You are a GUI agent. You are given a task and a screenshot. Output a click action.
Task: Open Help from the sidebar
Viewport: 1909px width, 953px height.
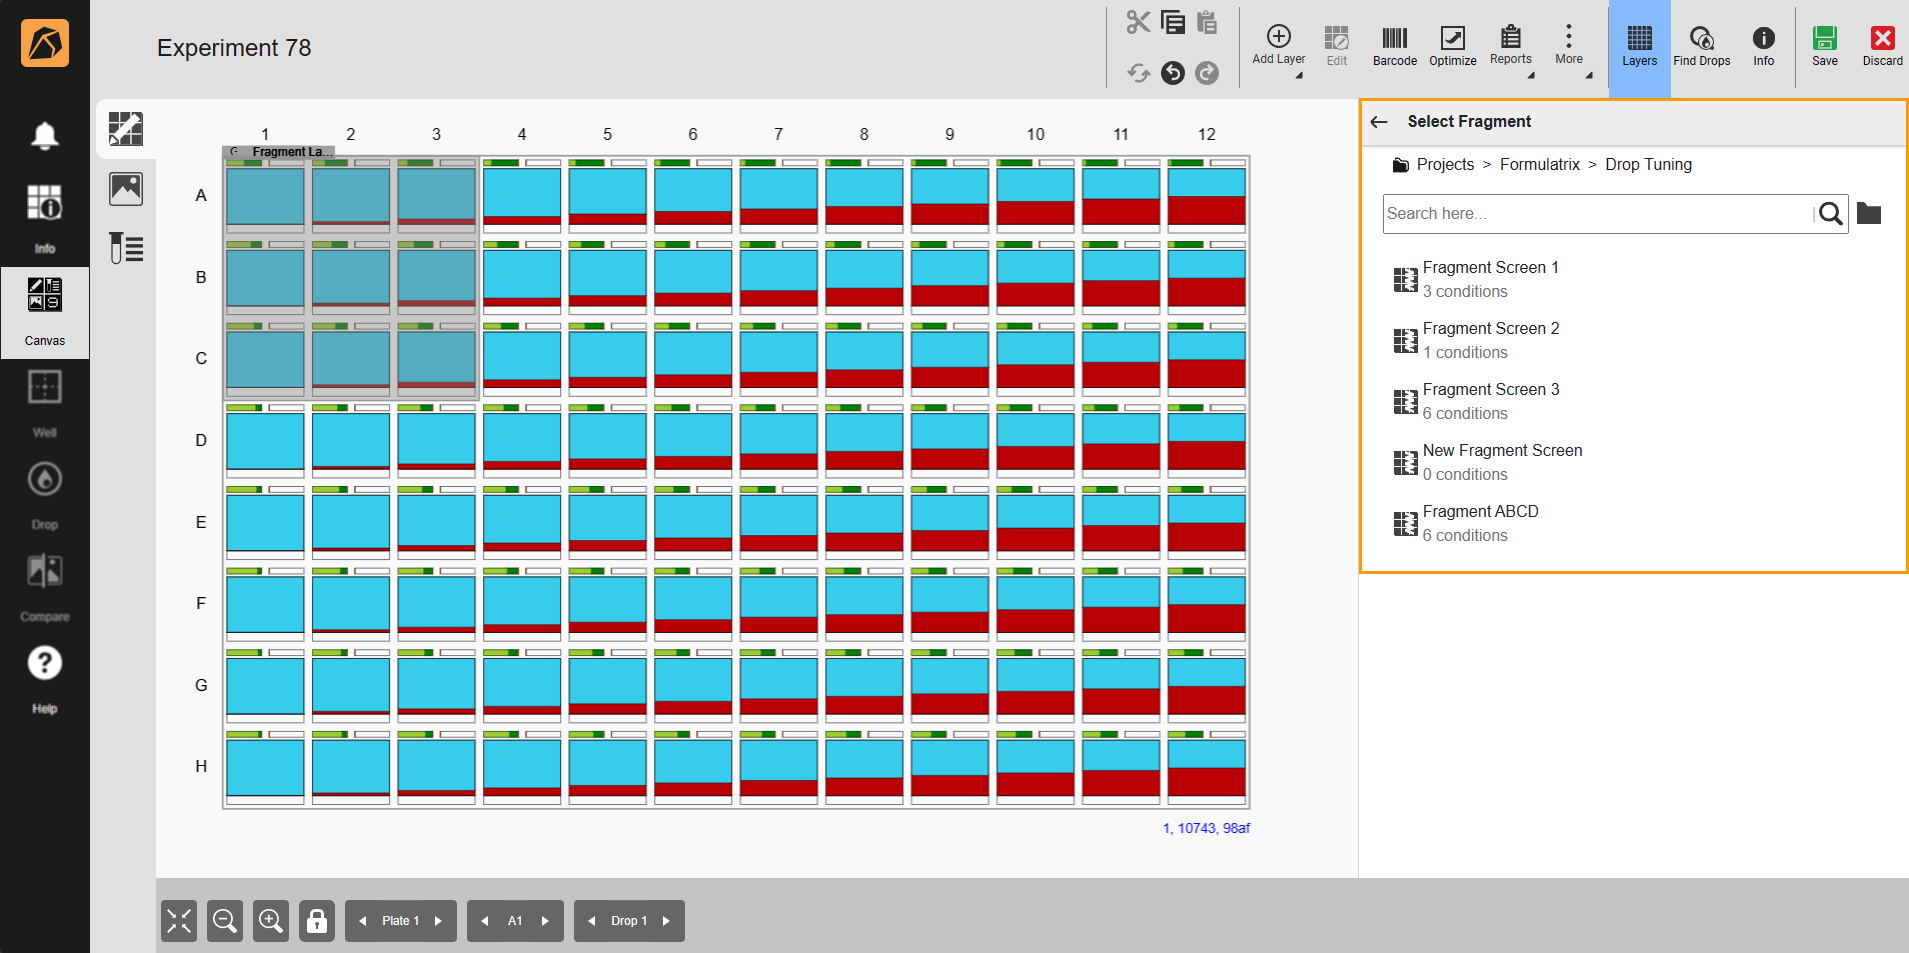[44, 680]
